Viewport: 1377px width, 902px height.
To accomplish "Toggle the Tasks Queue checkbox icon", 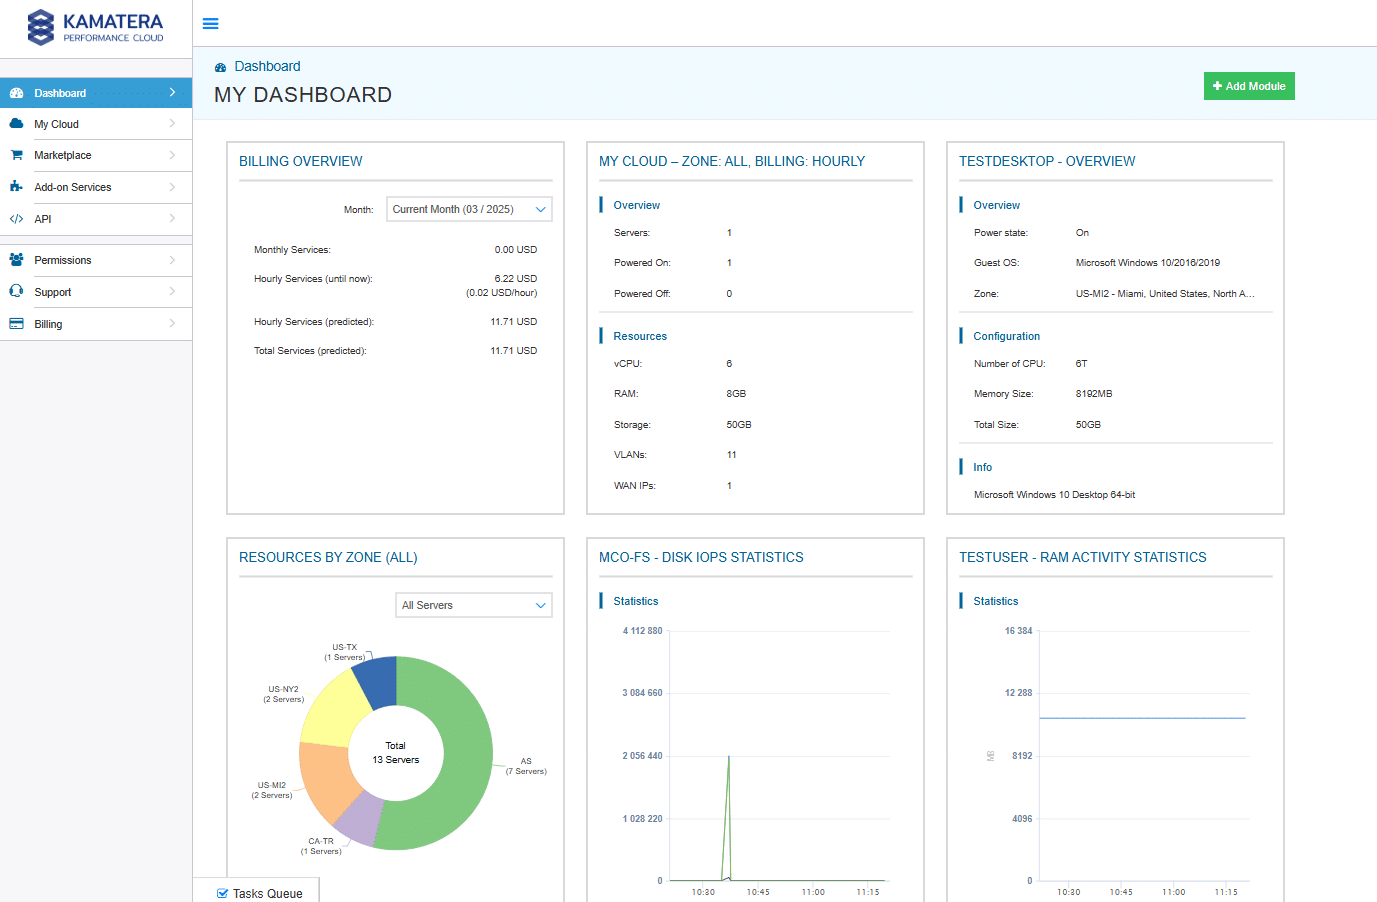I will (x=222, y=894).
